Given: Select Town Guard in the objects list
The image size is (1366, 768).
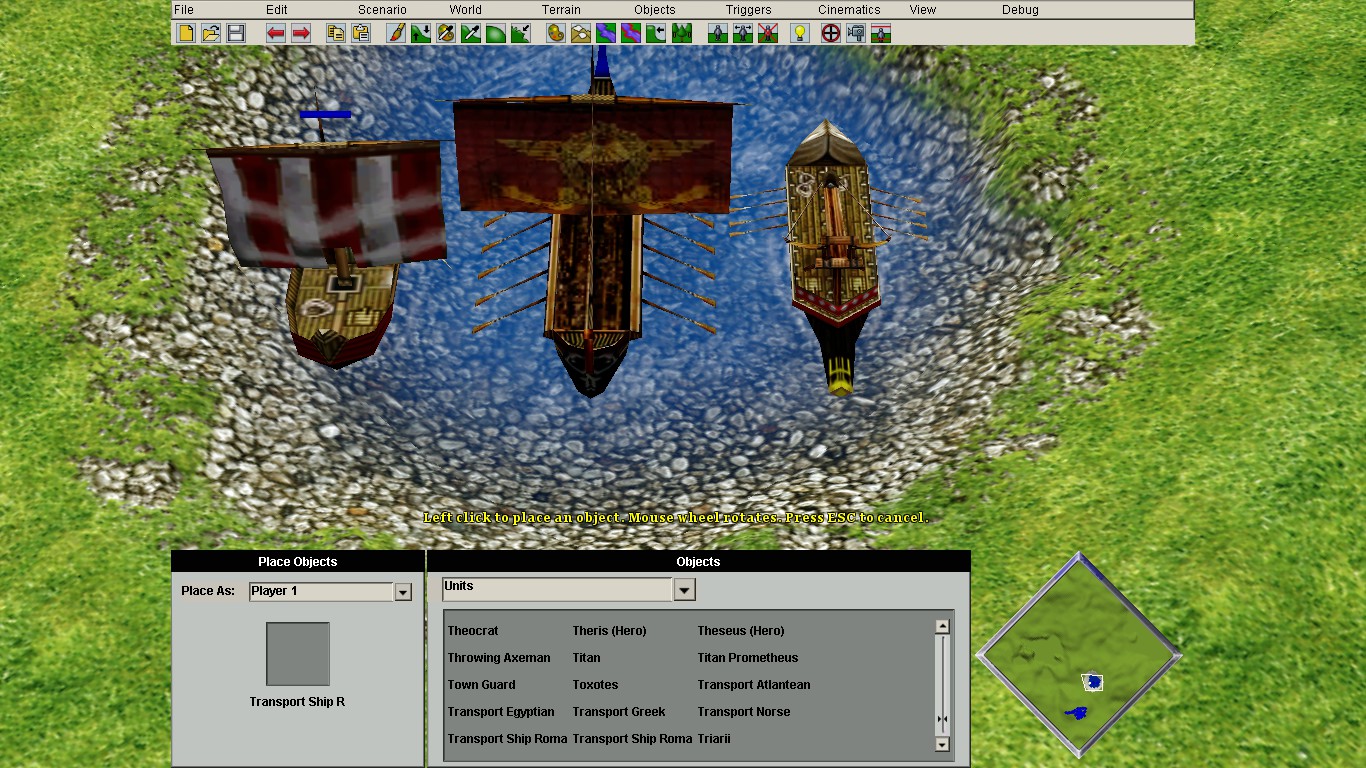Looking at the screenshot, I should tap(482, 685).
